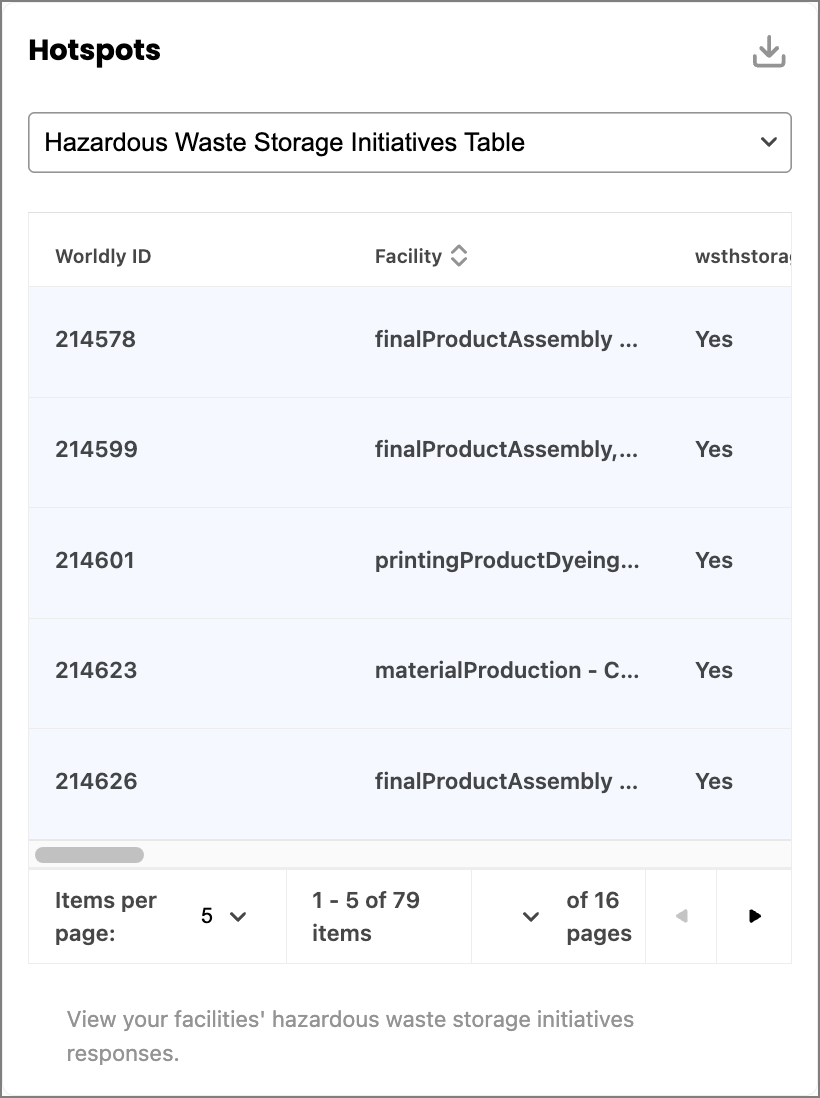This screenshot has height=1098, width=820.
Task: Click Worldly ID 214626 cell
Action: [x=96, y=781]
